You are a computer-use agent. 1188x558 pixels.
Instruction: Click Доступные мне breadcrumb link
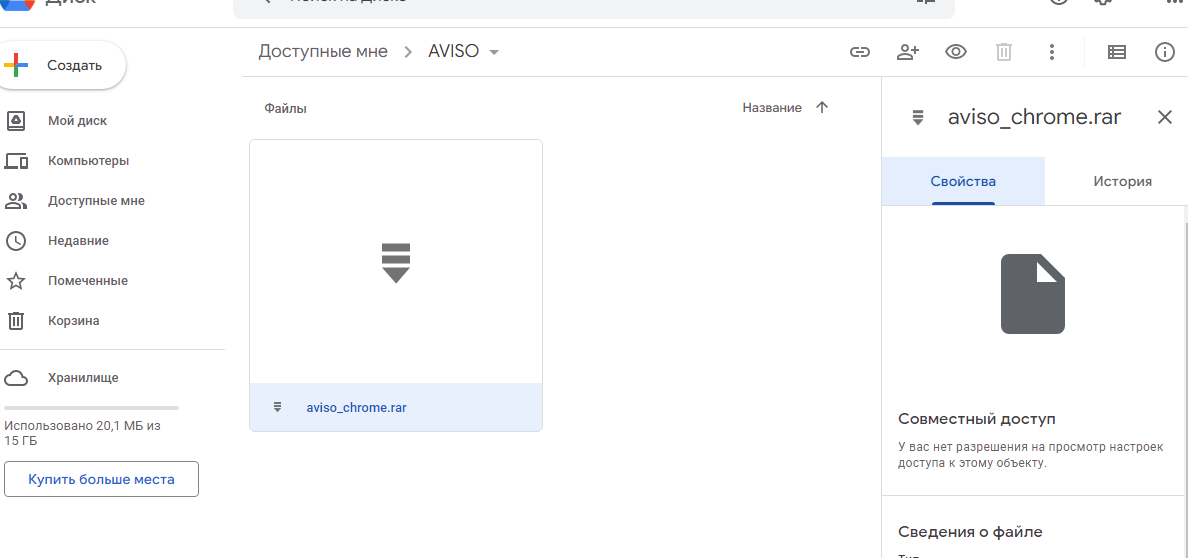[x=323, y=52]
